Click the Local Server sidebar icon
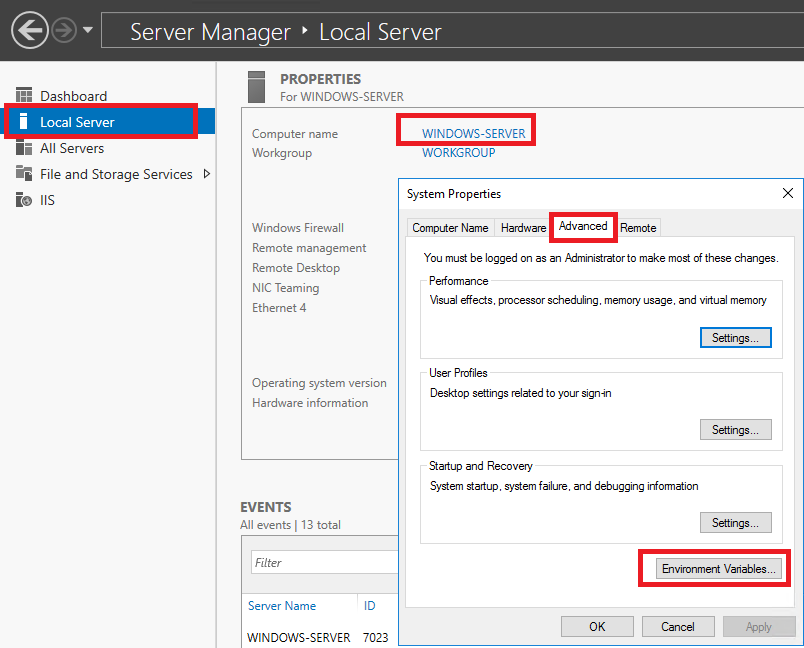 (23, 122)
